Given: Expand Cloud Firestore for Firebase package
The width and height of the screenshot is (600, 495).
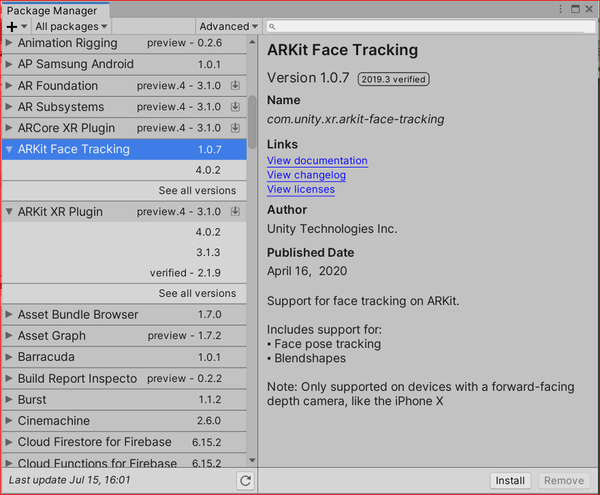Looking at the screenshot, I should (x=9, y=442).
